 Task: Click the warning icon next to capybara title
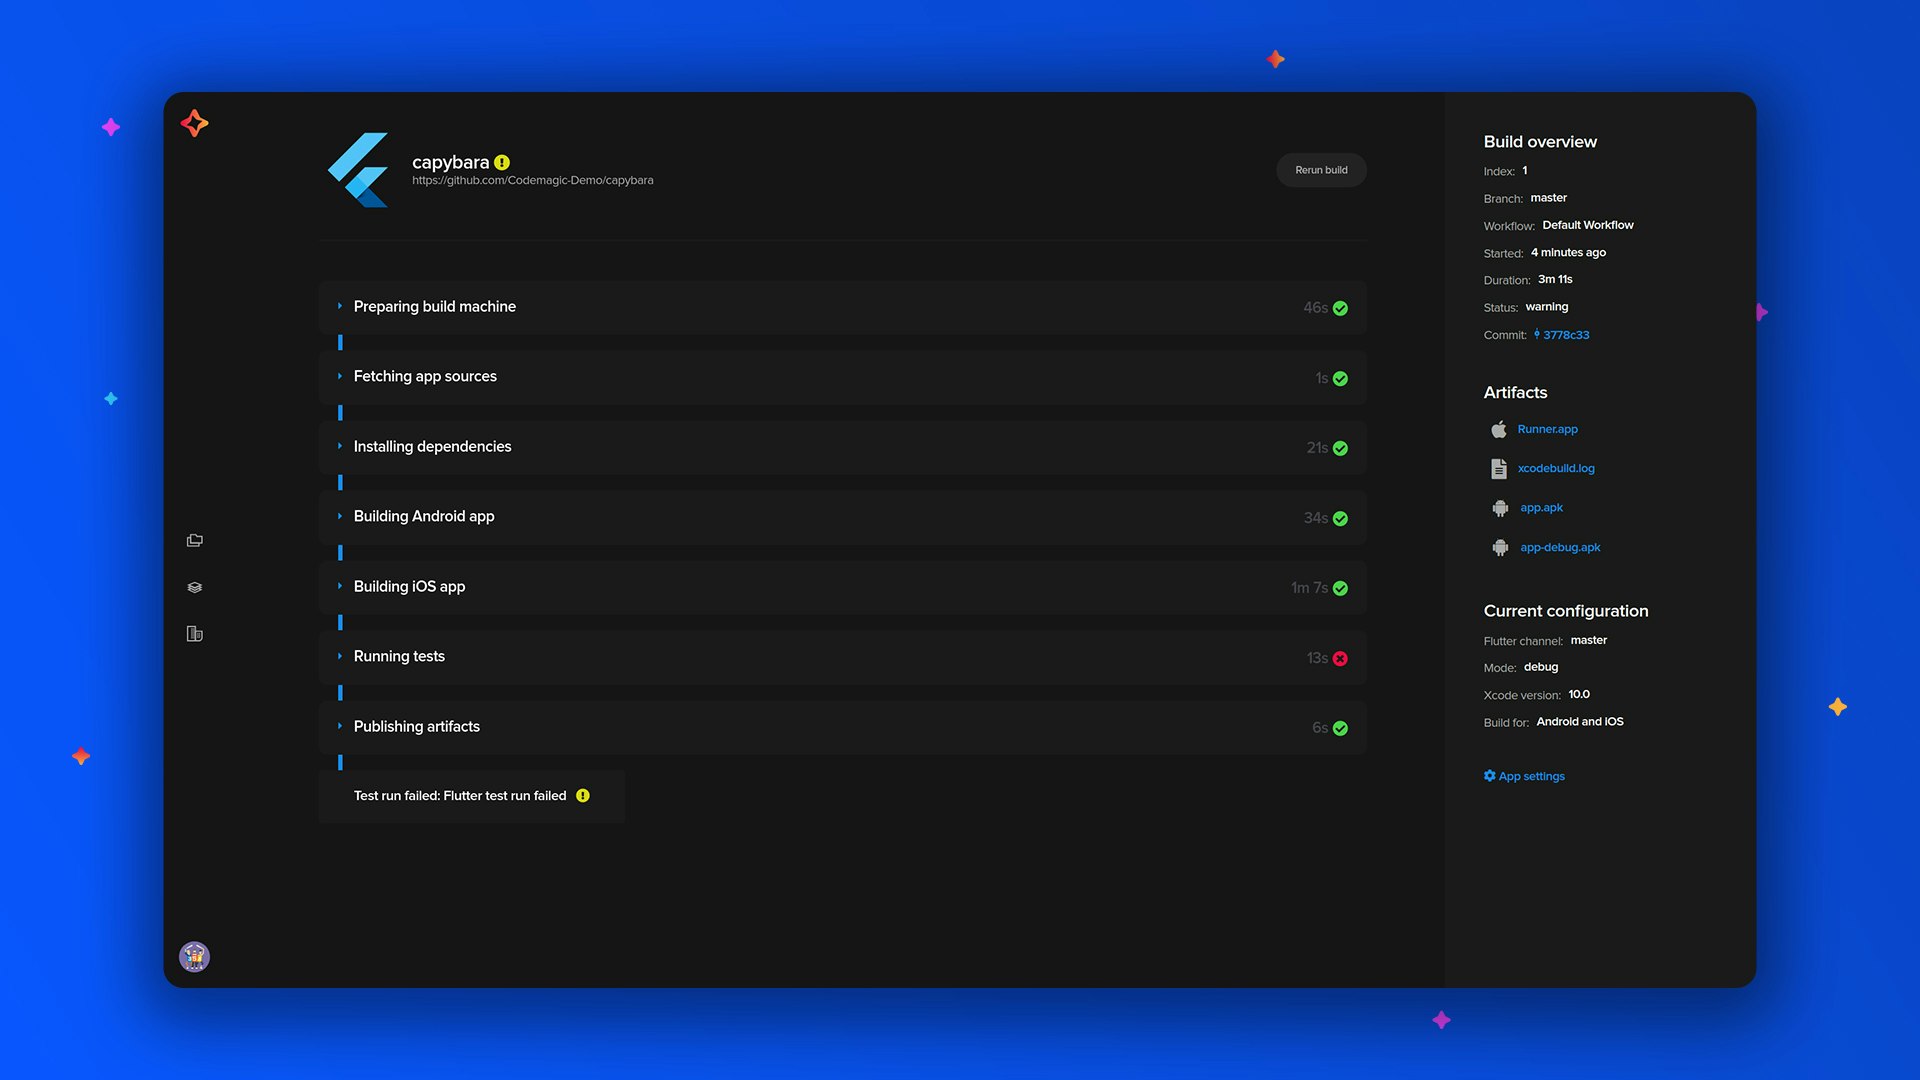click(x=502, y=161)
